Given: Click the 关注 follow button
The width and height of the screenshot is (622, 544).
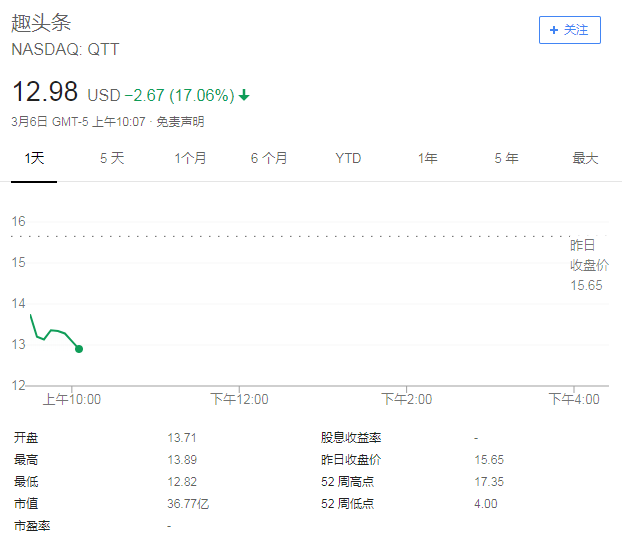Looking at the screenshot, I should [570, 30].
